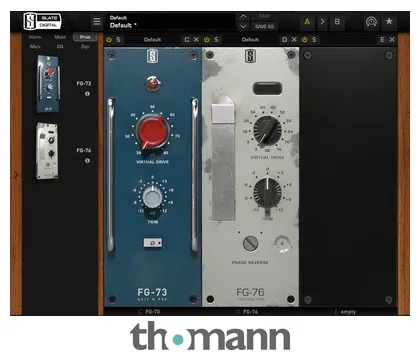Click FG-76 black display window
The image size is (420, 360).
pyautogui.click(x=267, y=88)
